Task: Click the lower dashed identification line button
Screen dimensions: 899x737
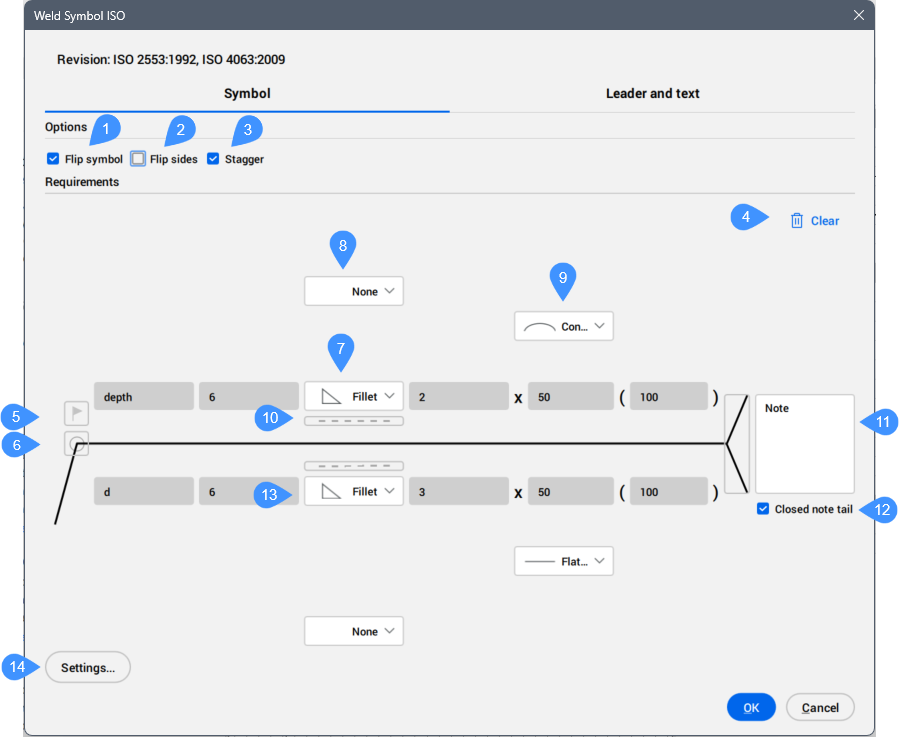Action: (354, 466)
